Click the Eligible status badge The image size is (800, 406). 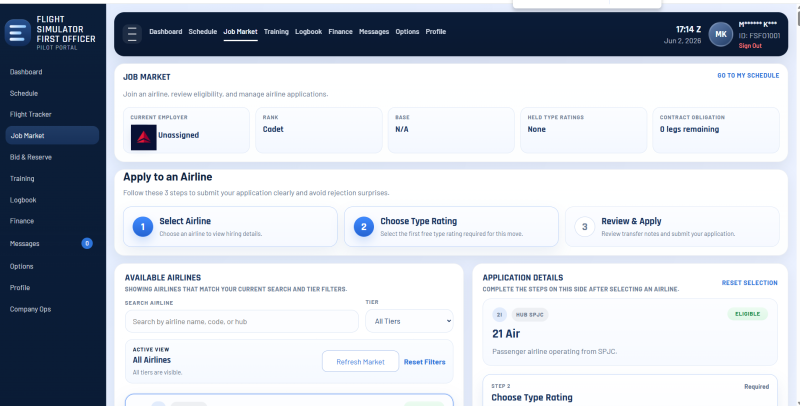tap(747, 314)
